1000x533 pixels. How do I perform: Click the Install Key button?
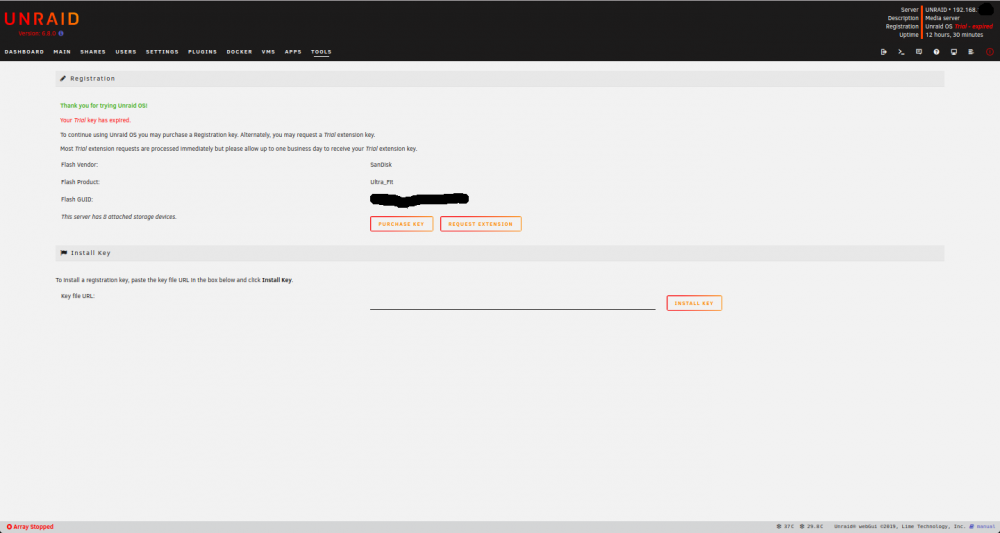pyautogui.click(x=694, y=303)
